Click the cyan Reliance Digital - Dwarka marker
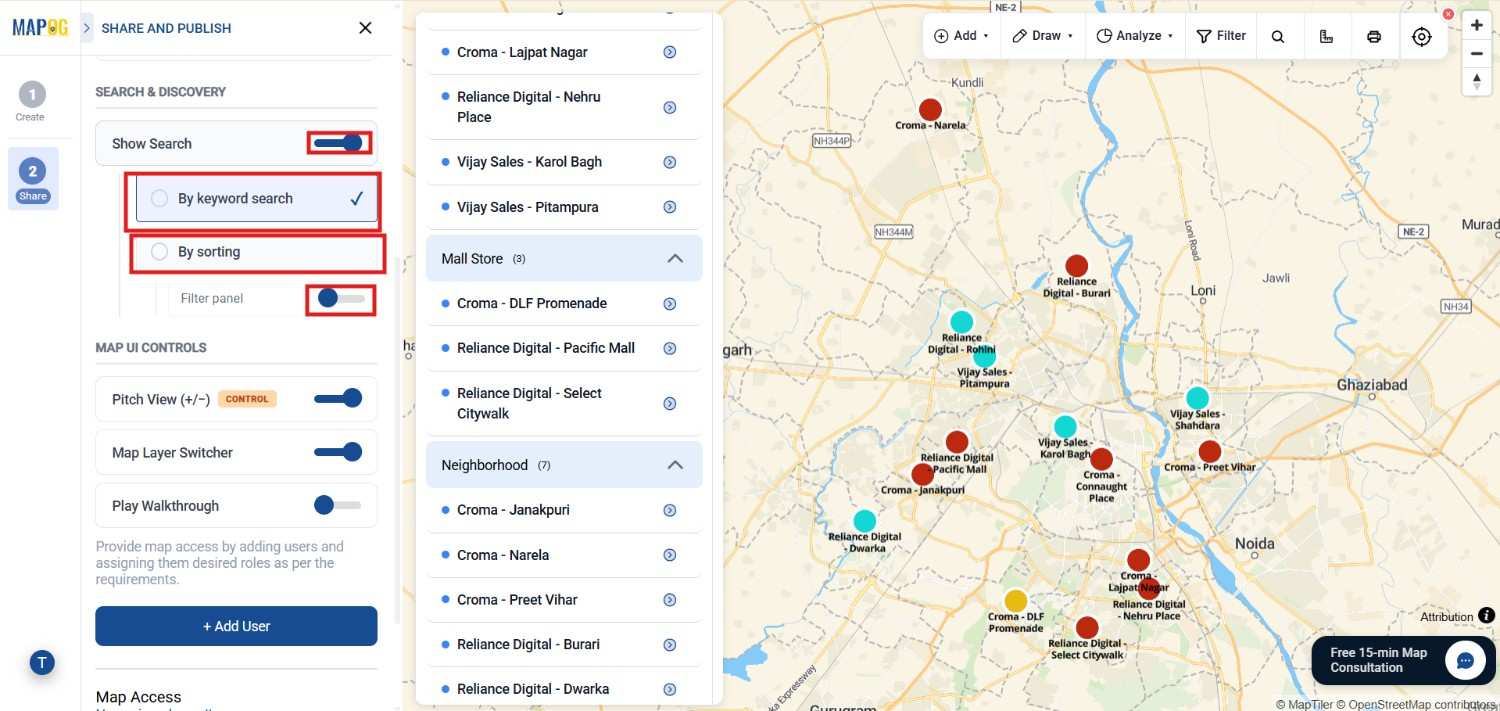 point(864,521)
